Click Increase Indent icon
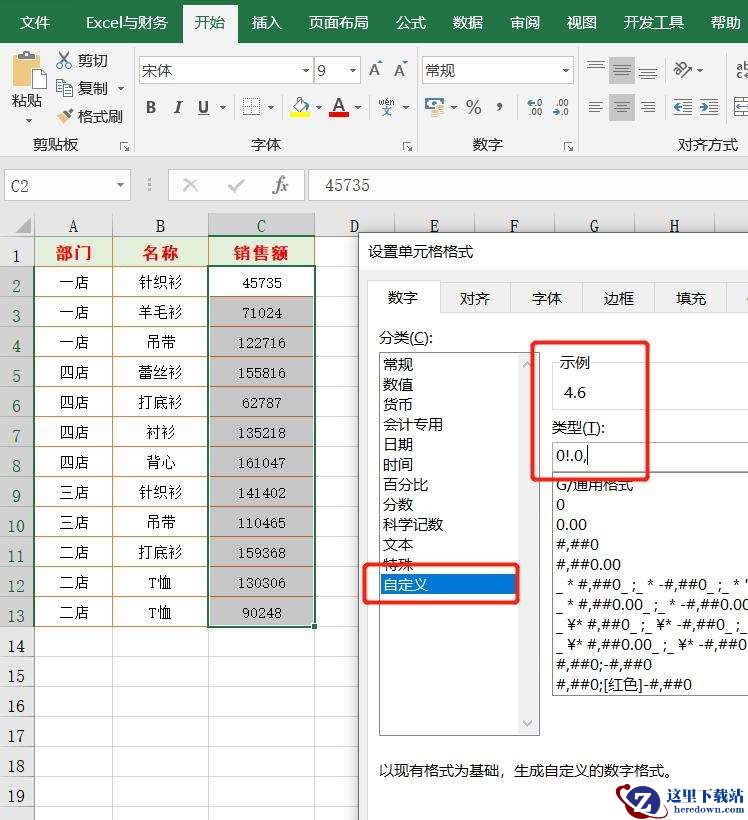 (709, 107)
